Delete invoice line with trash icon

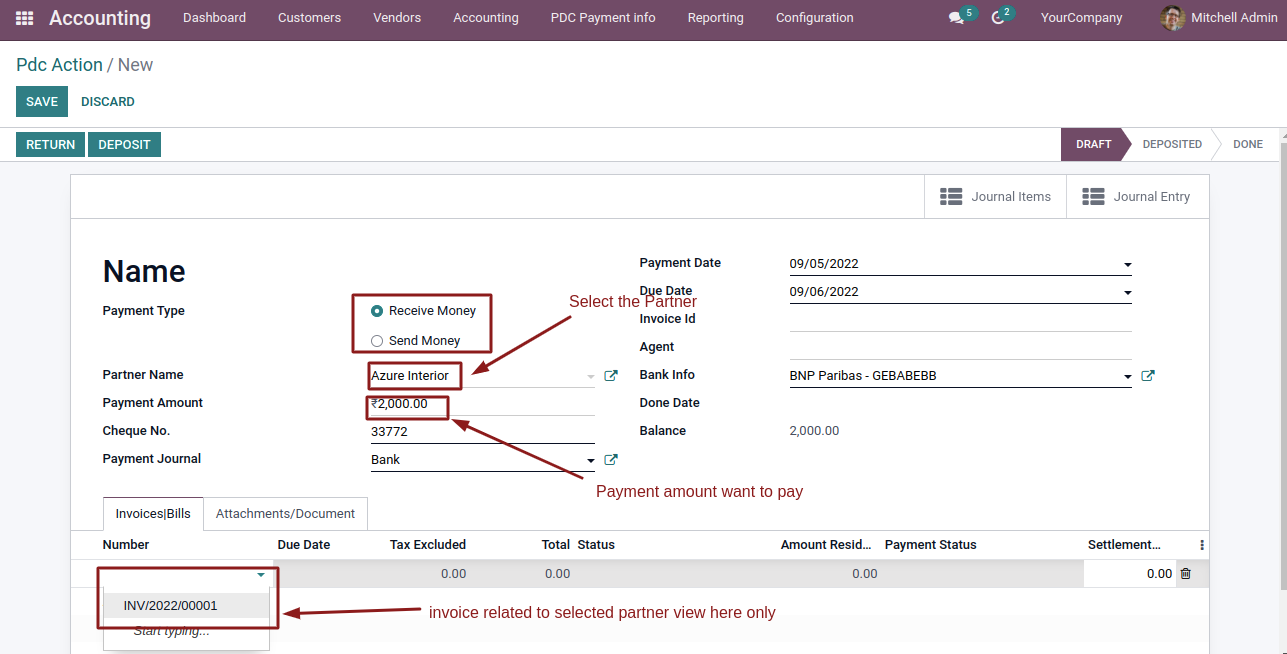[1186, 574]
